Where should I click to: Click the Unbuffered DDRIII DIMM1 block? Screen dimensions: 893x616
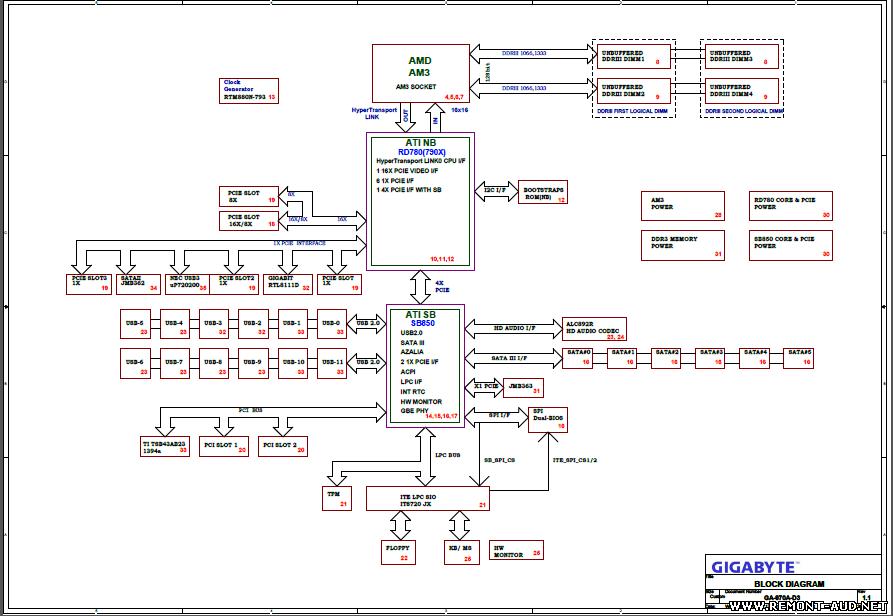coord(636,57)
